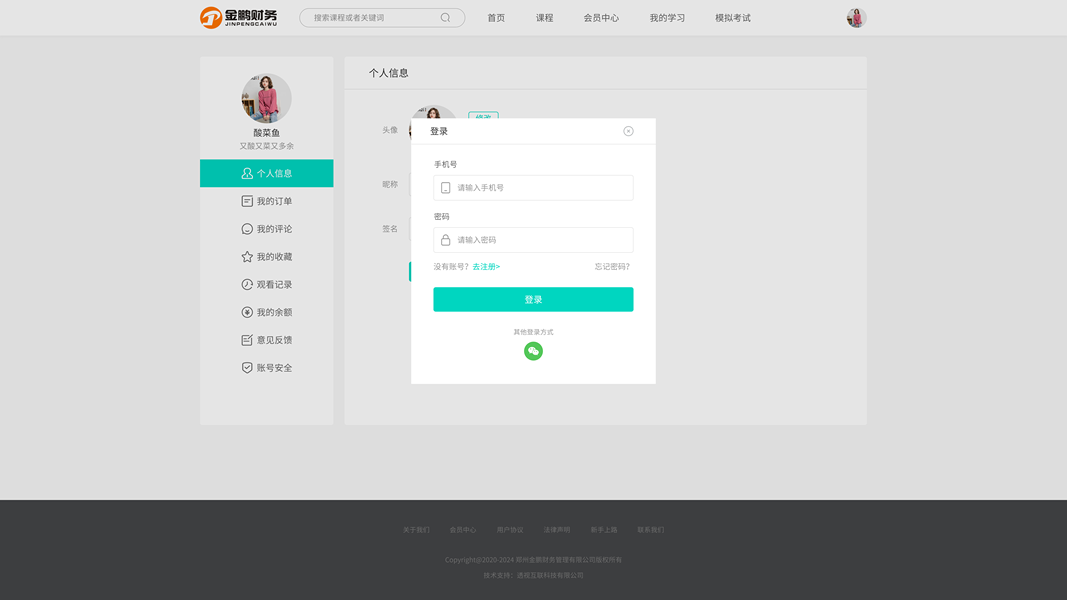The image size is (1067, 600).
Task: Click the Copyright@2020-2024 footer line
Action: point(534,560)
